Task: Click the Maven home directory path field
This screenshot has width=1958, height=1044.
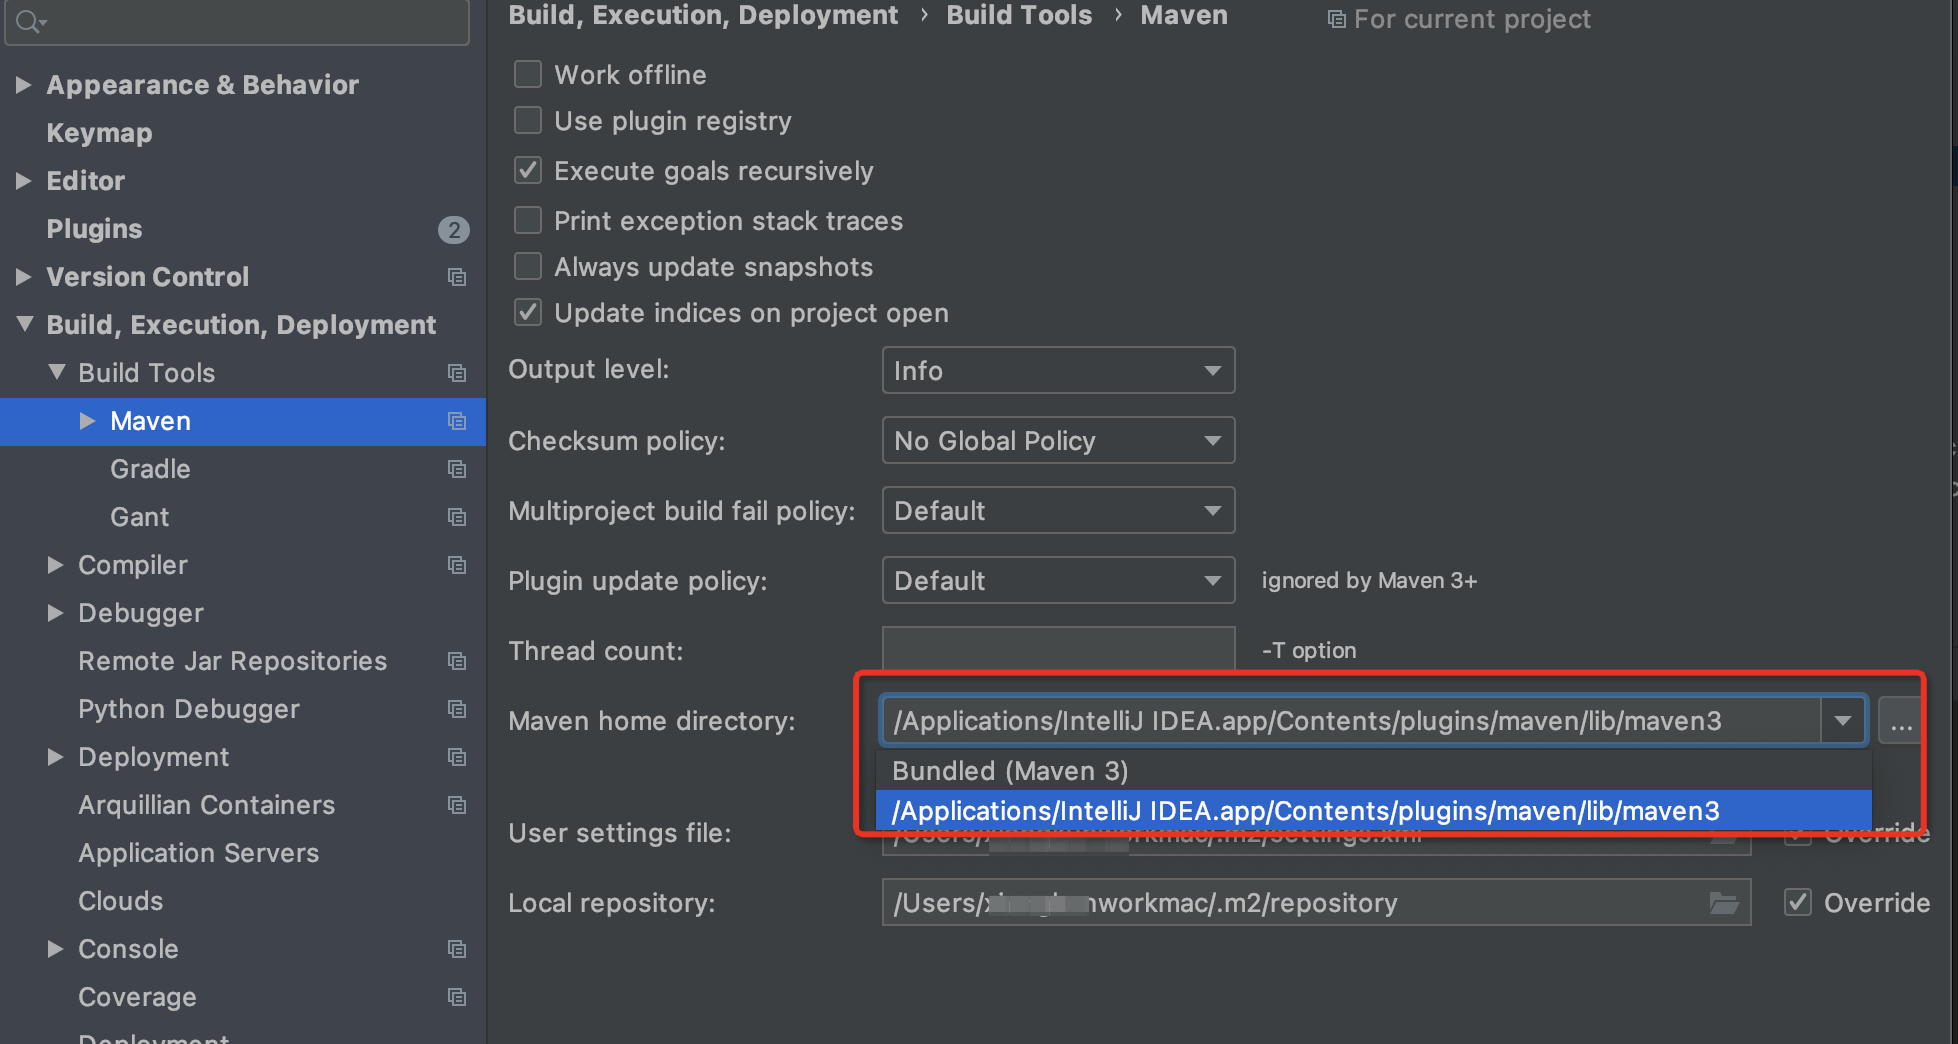Action: (1350, 721)
